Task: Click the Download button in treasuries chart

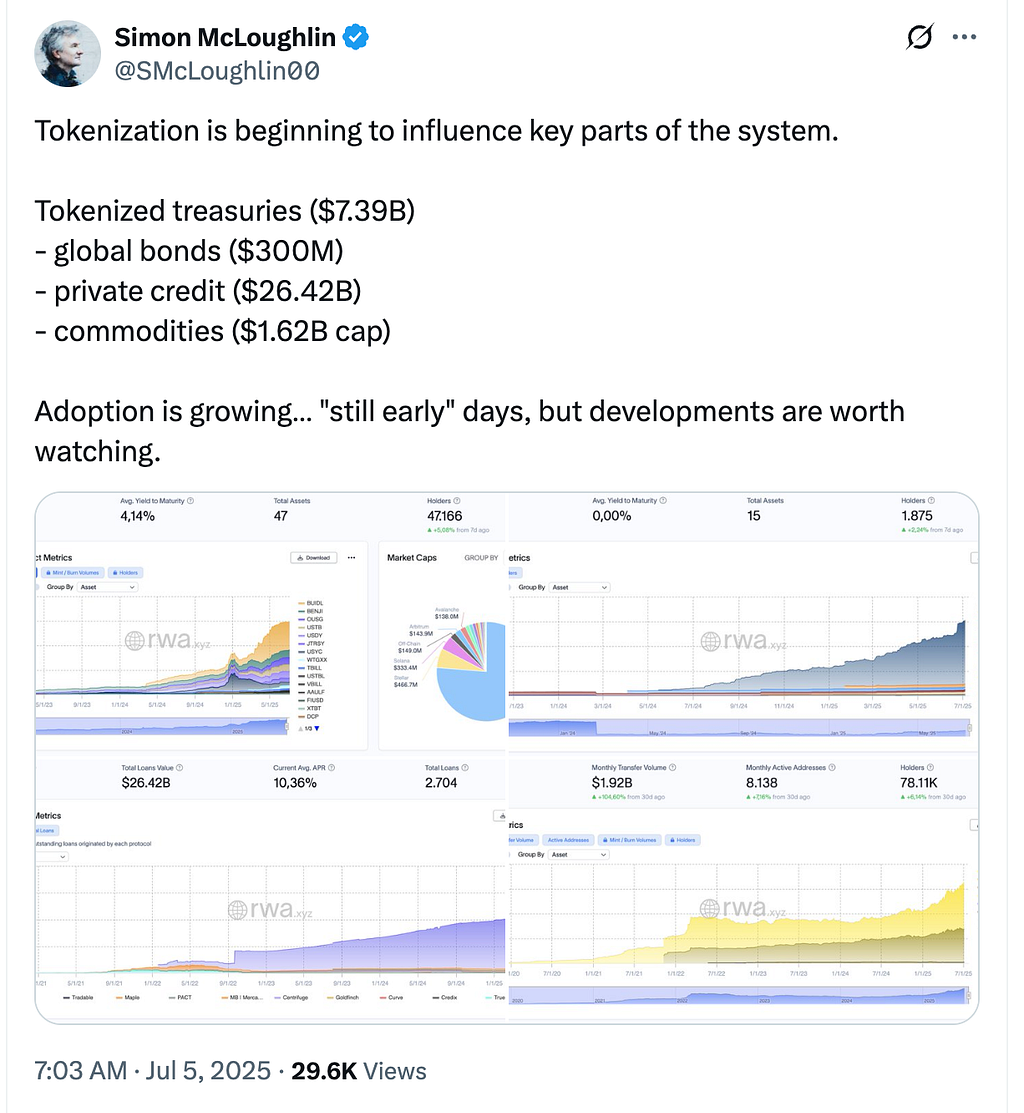Action: click(314, 558)
